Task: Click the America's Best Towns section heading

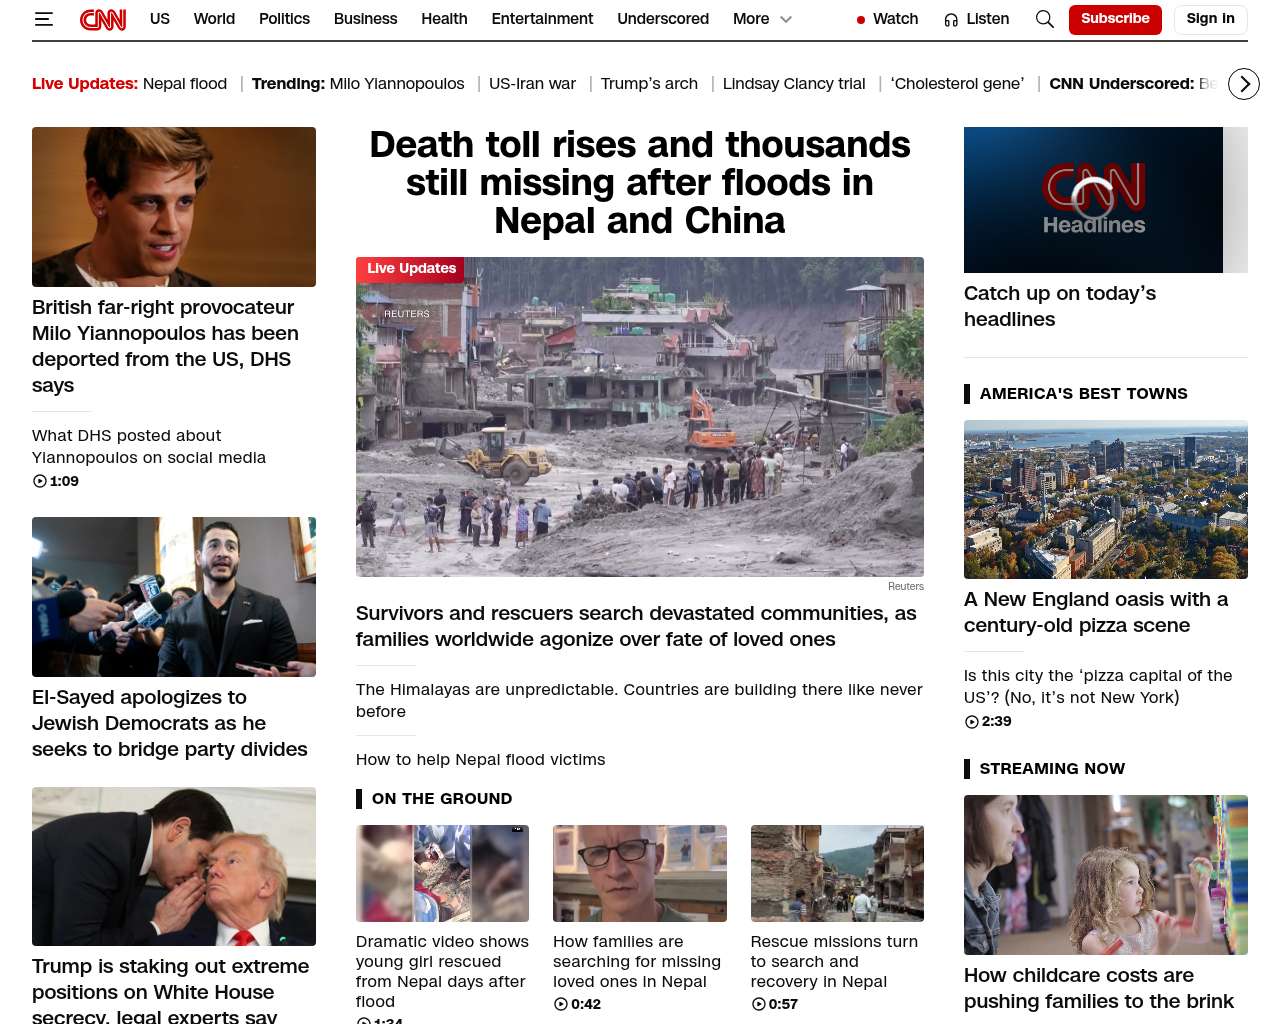Action: tap(1083, 394)
